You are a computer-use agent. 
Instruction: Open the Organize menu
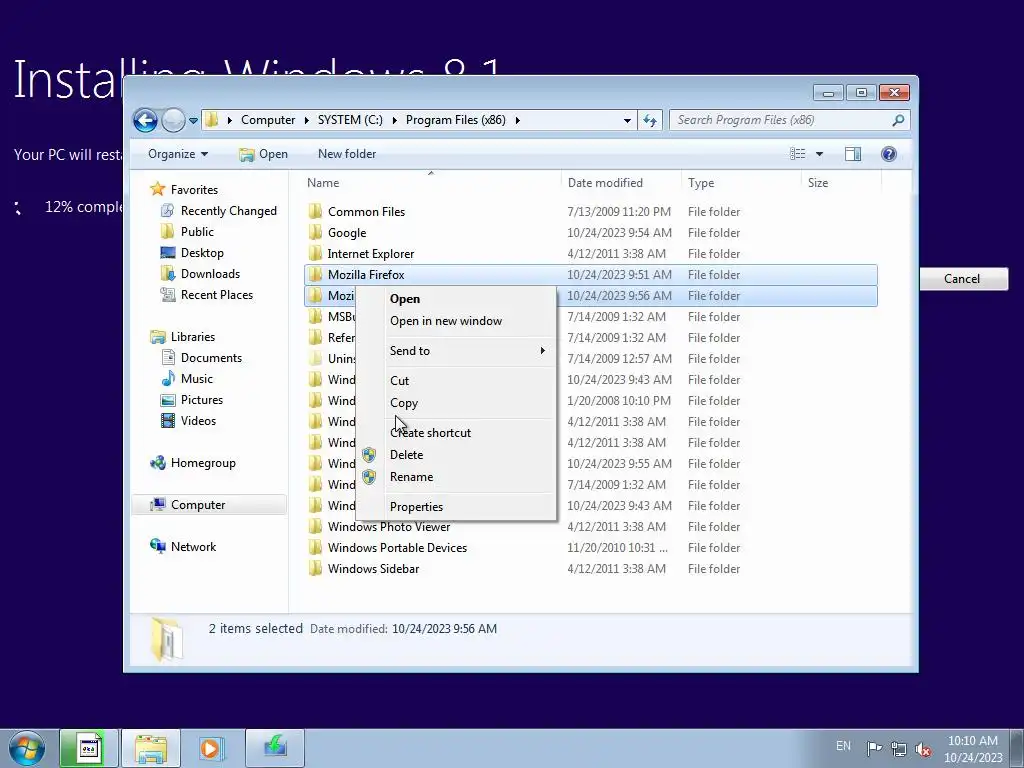178,154
